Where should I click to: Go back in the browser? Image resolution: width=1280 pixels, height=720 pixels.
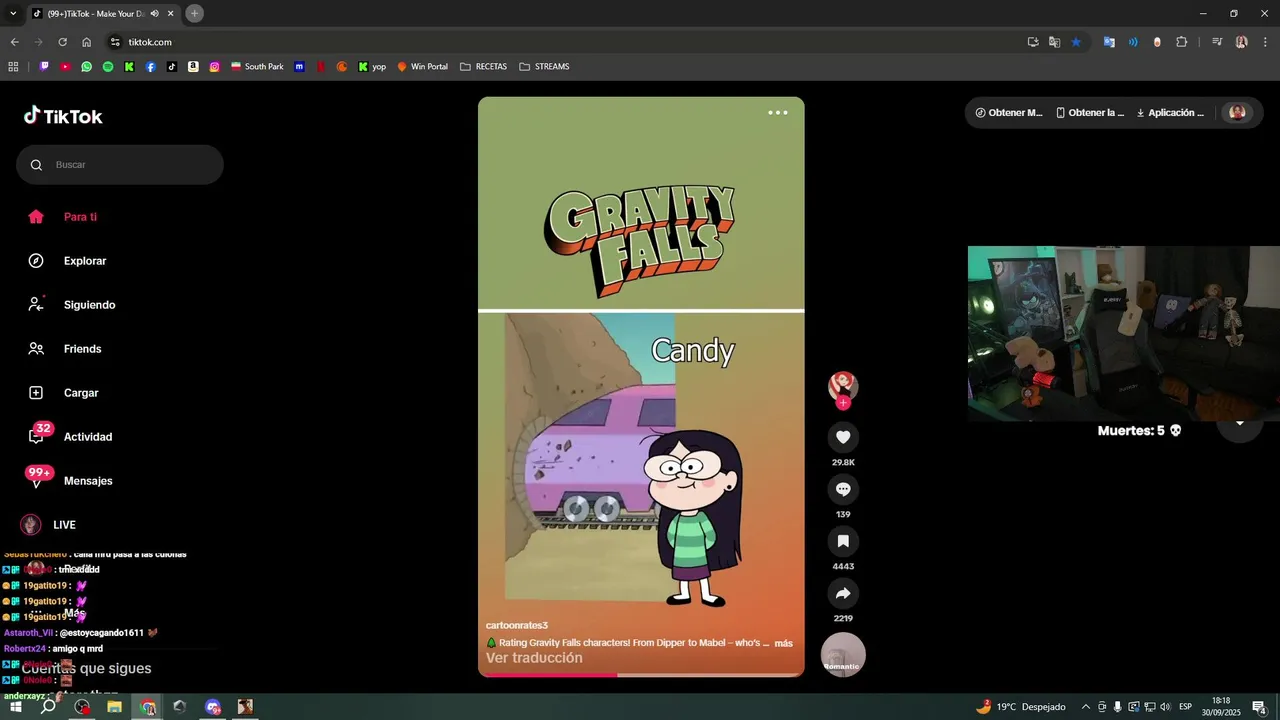pos(14,42)
